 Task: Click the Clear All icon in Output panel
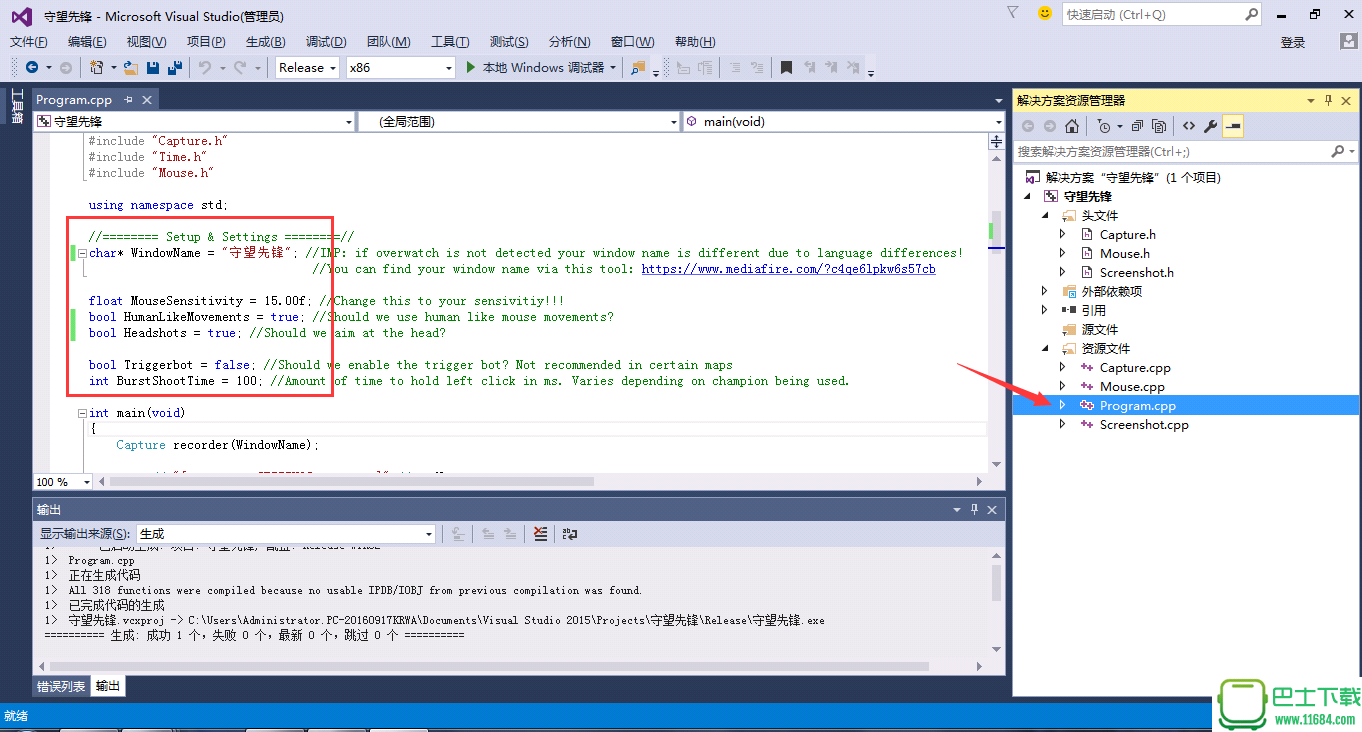[541, 534]
